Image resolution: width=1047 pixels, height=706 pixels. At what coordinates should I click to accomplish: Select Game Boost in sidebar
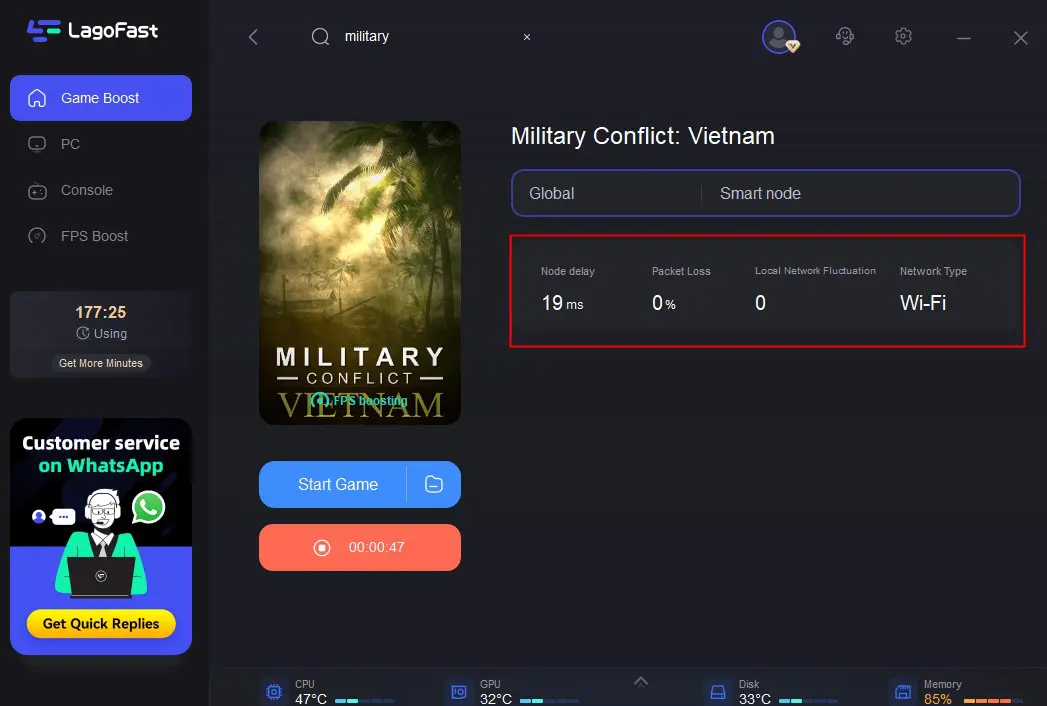[101, 98]
